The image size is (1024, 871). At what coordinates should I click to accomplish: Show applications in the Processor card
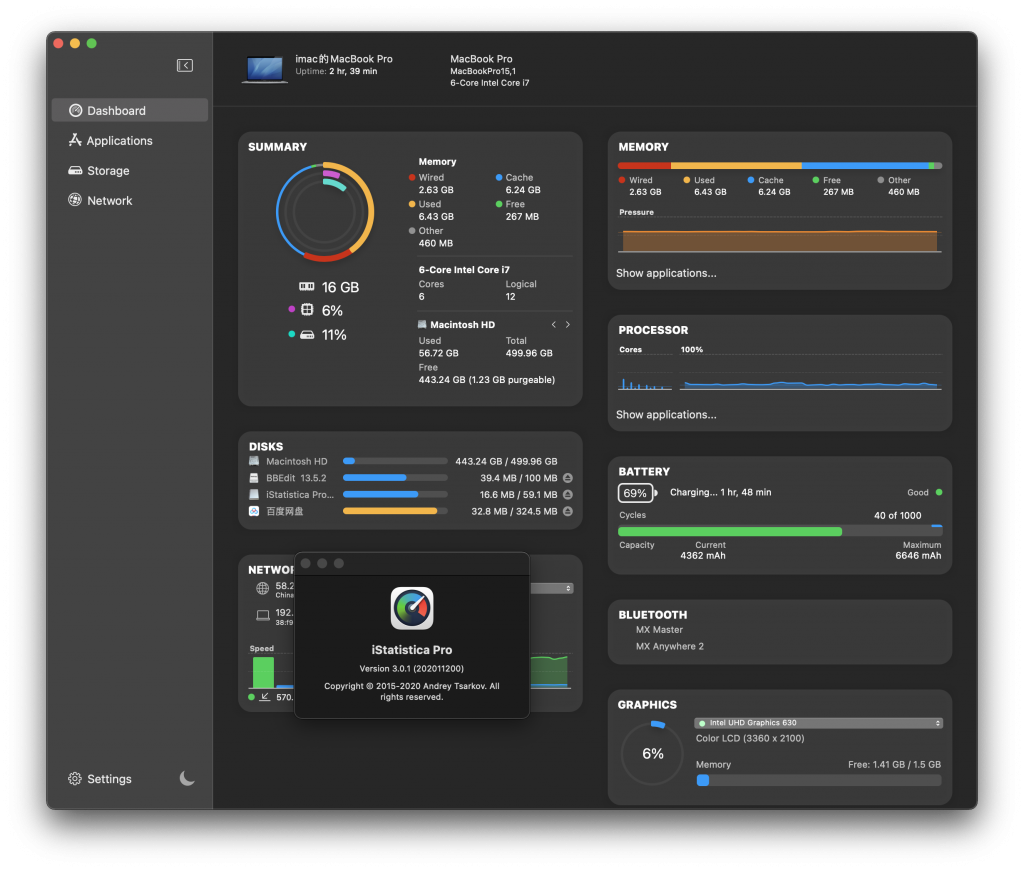666,415
